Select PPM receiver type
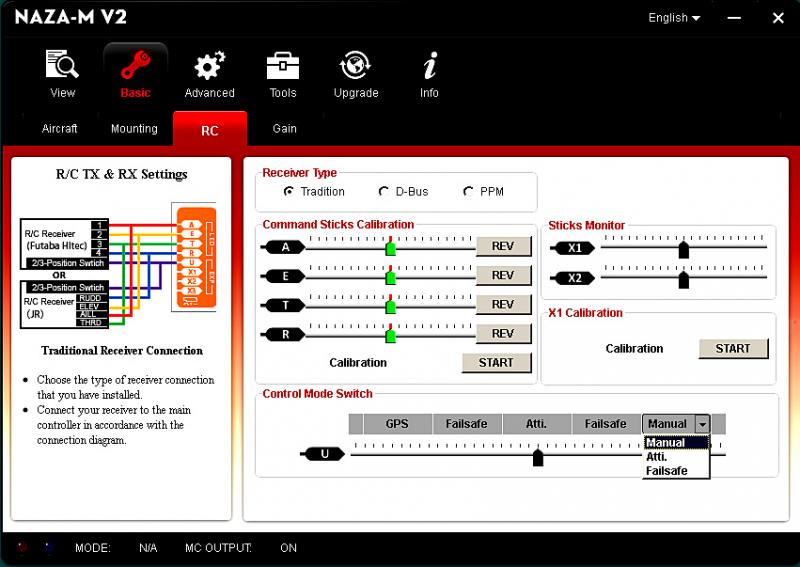The height and width of the screenshot is (567, 800). click(x=468, y=191)
